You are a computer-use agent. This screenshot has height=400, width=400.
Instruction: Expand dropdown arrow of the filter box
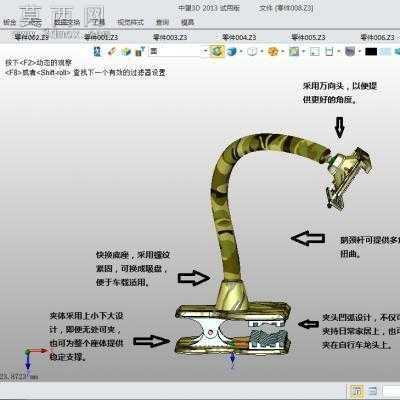(x=205, y=51)
